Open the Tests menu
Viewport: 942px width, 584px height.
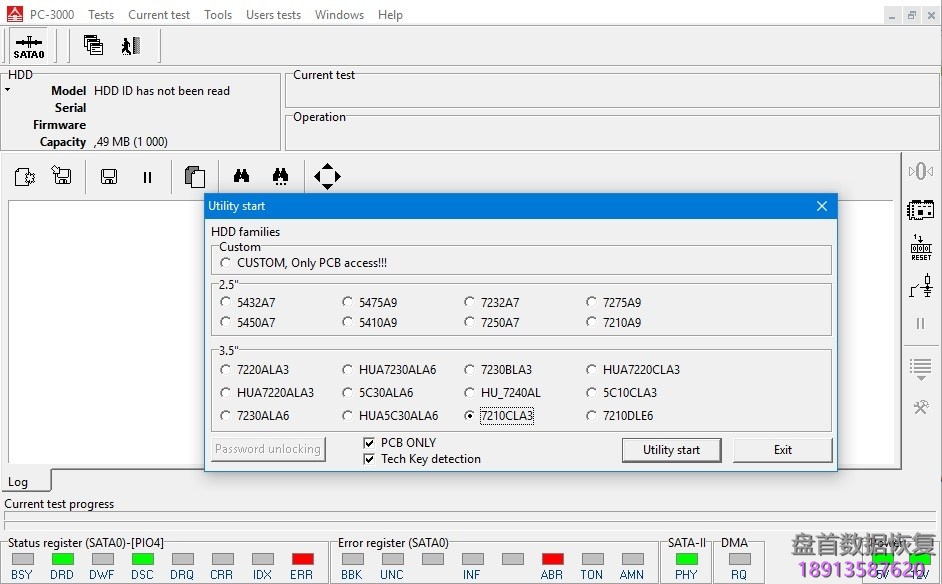tap(100, 14)
